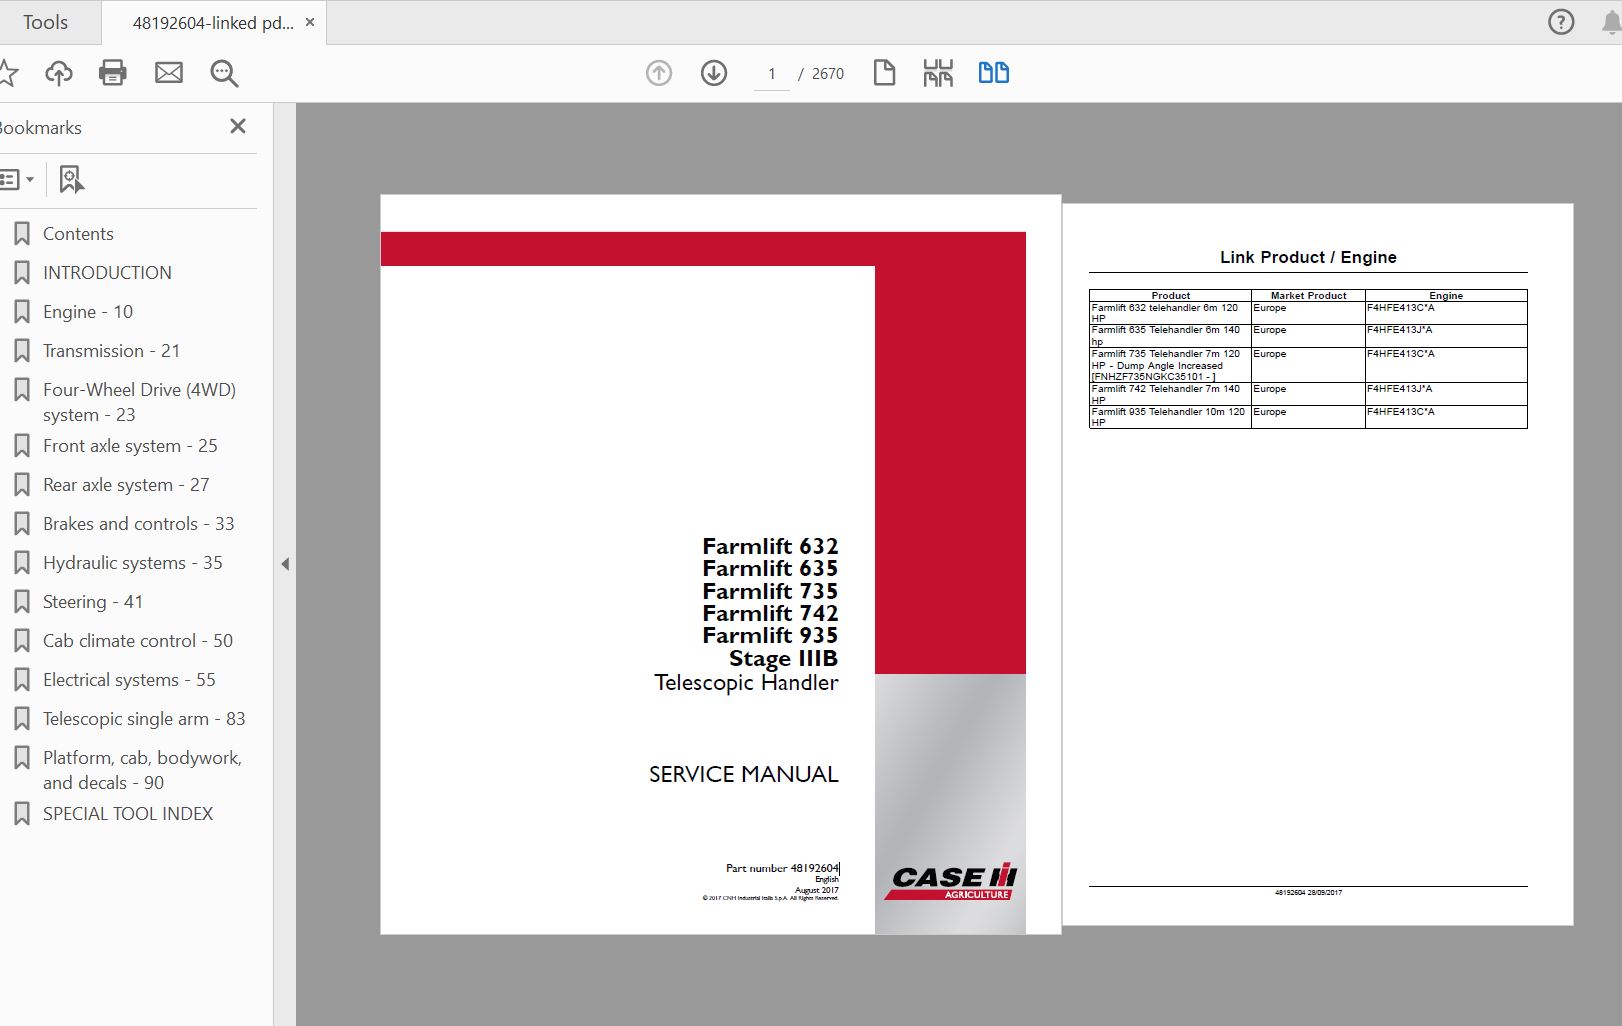Go to the previous page using the up arrow
The image size is (1622, 1026).
659,73
